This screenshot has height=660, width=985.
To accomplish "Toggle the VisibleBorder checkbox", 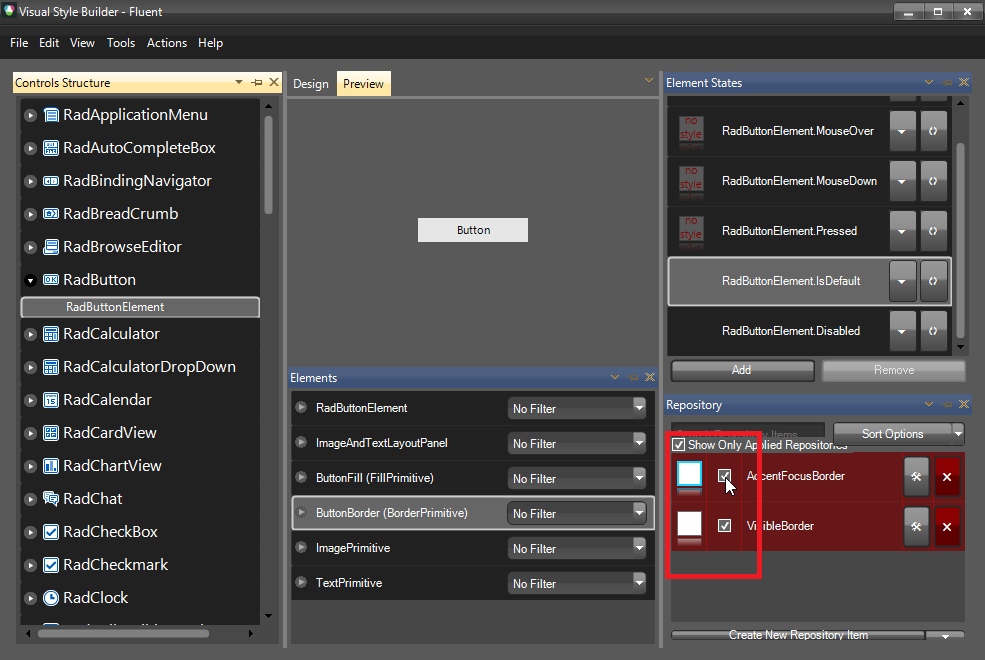I will (x=724, y=525).
